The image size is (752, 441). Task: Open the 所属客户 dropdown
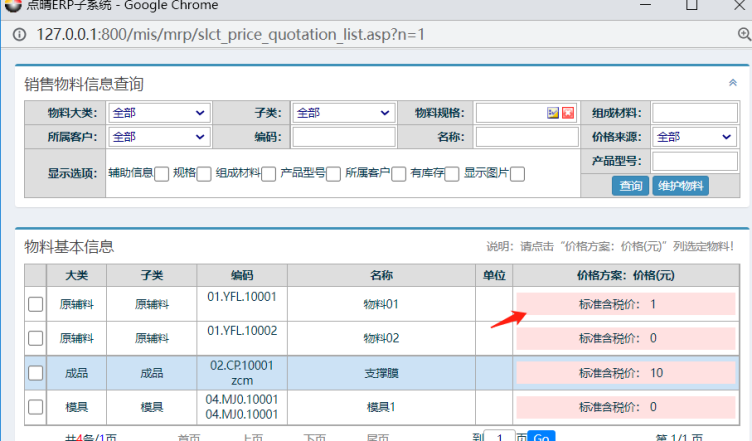tap(158, 137)
